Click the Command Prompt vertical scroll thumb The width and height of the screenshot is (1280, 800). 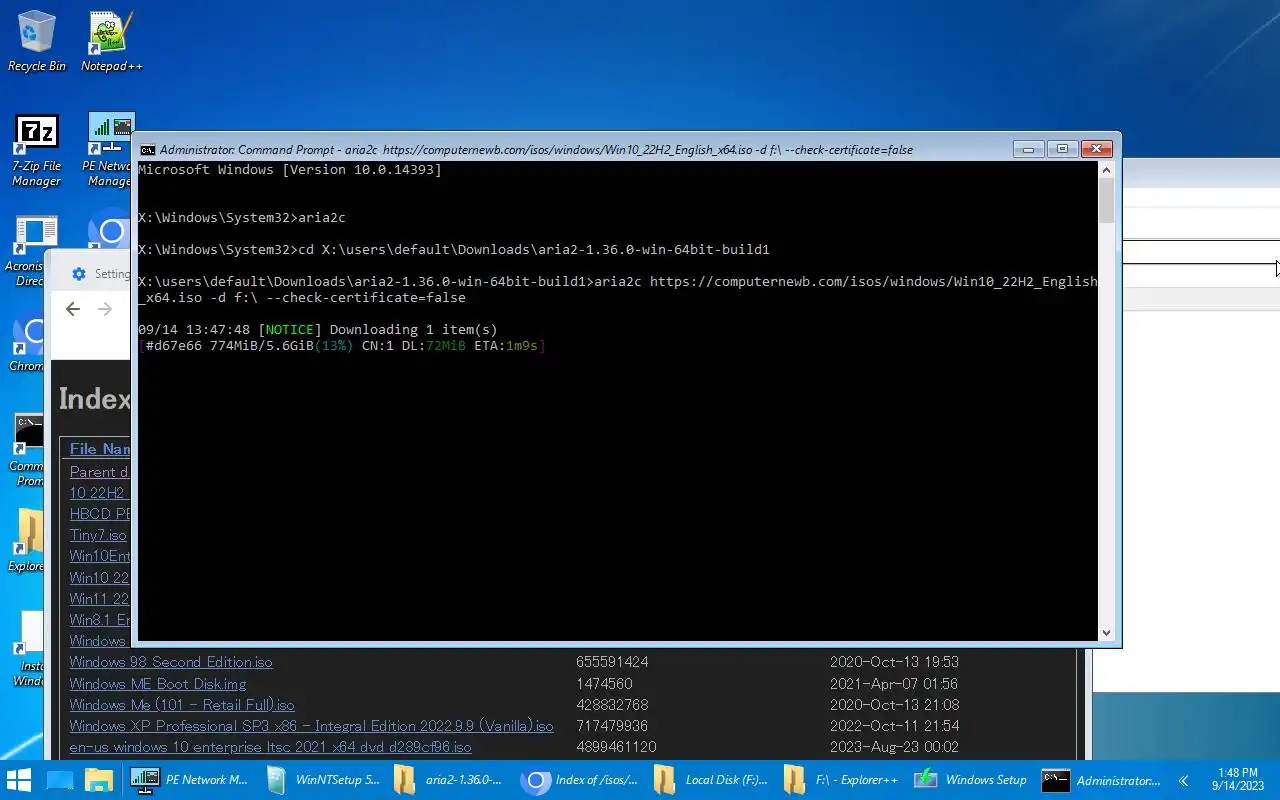(1106, 201)
